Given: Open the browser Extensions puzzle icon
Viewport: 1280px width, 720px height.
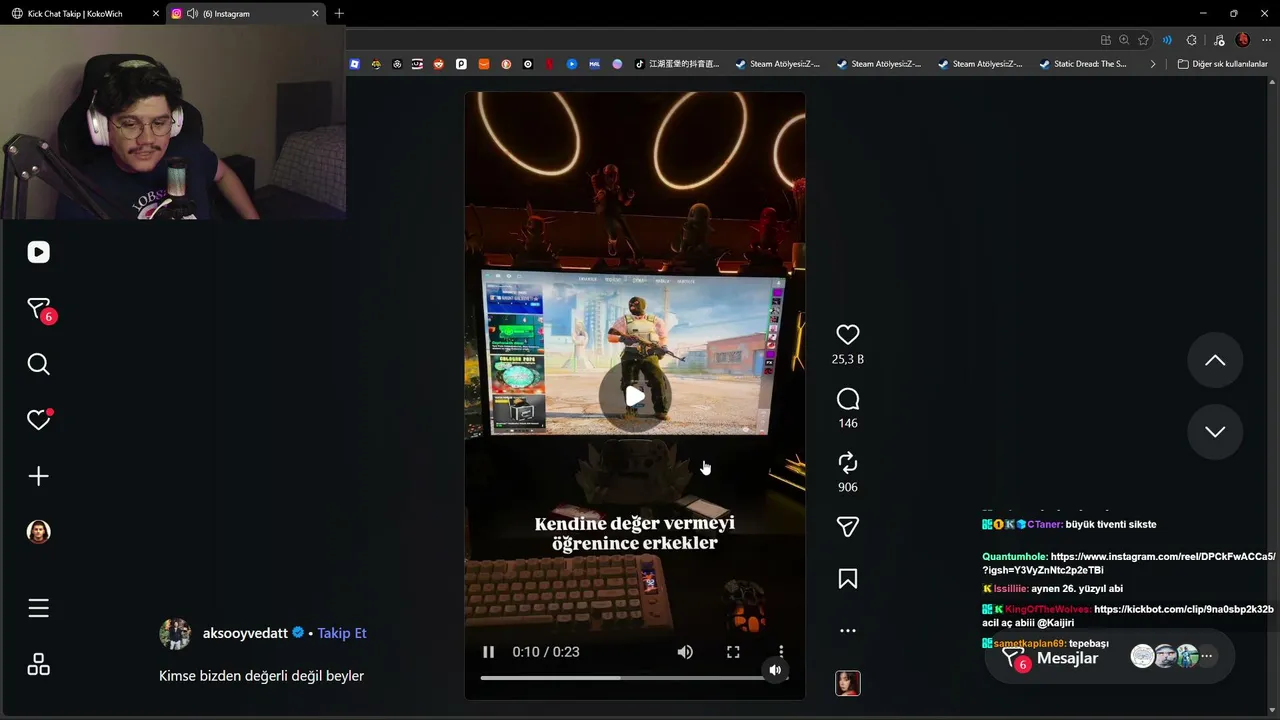Looking at the screenshot, I should tap(1191, 40).
